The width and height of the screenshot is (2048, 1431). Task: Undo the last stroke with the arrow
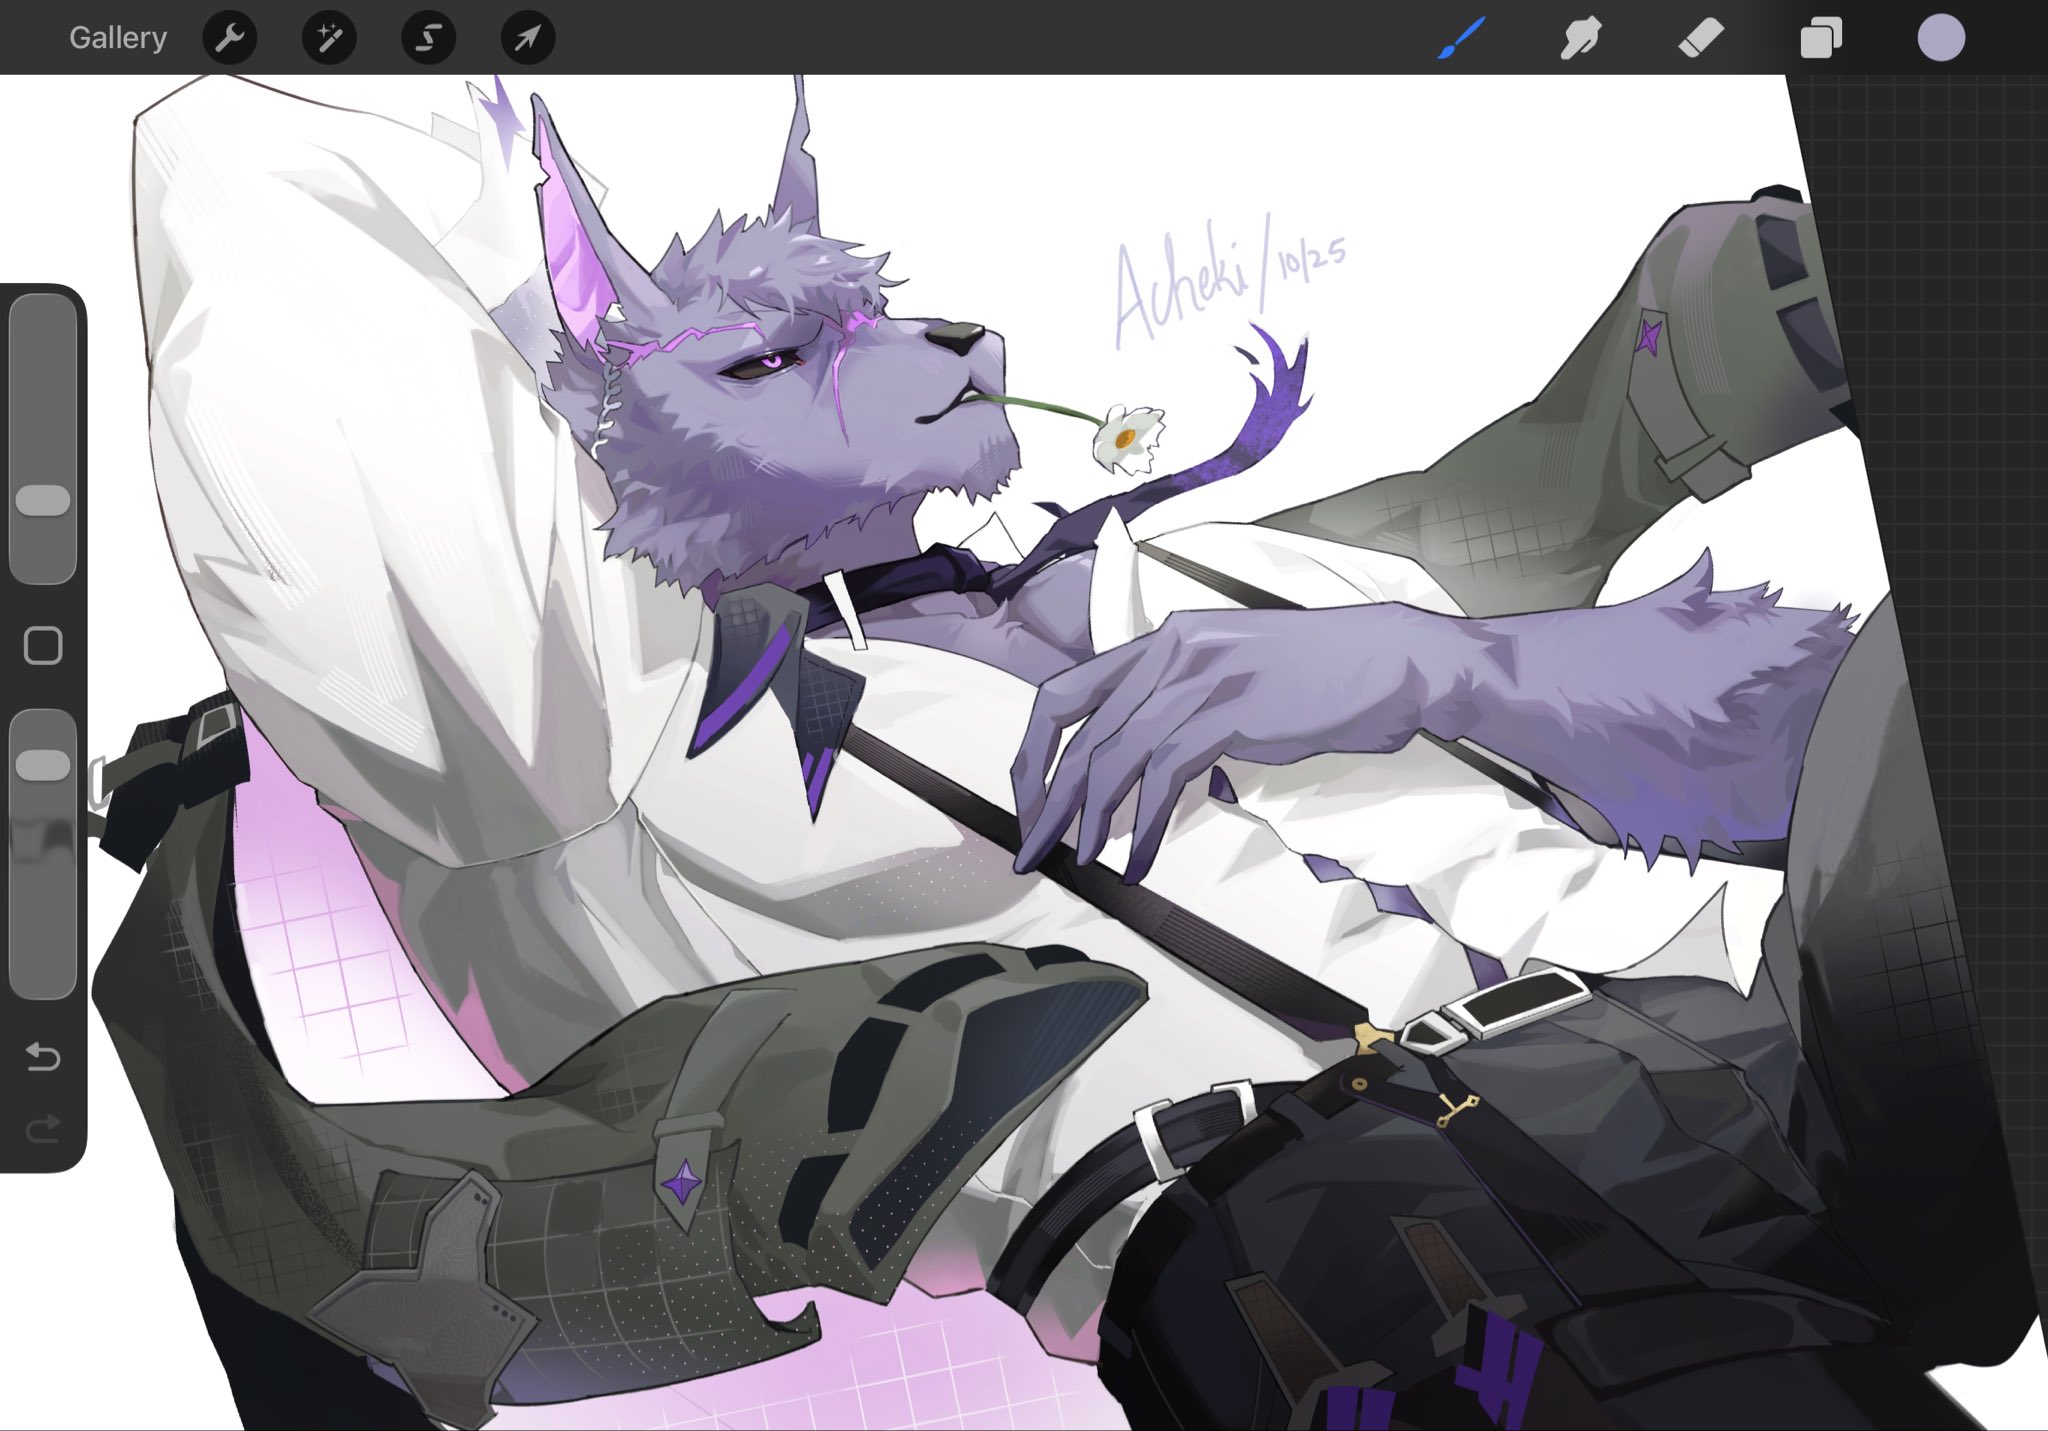[43, 1056]
